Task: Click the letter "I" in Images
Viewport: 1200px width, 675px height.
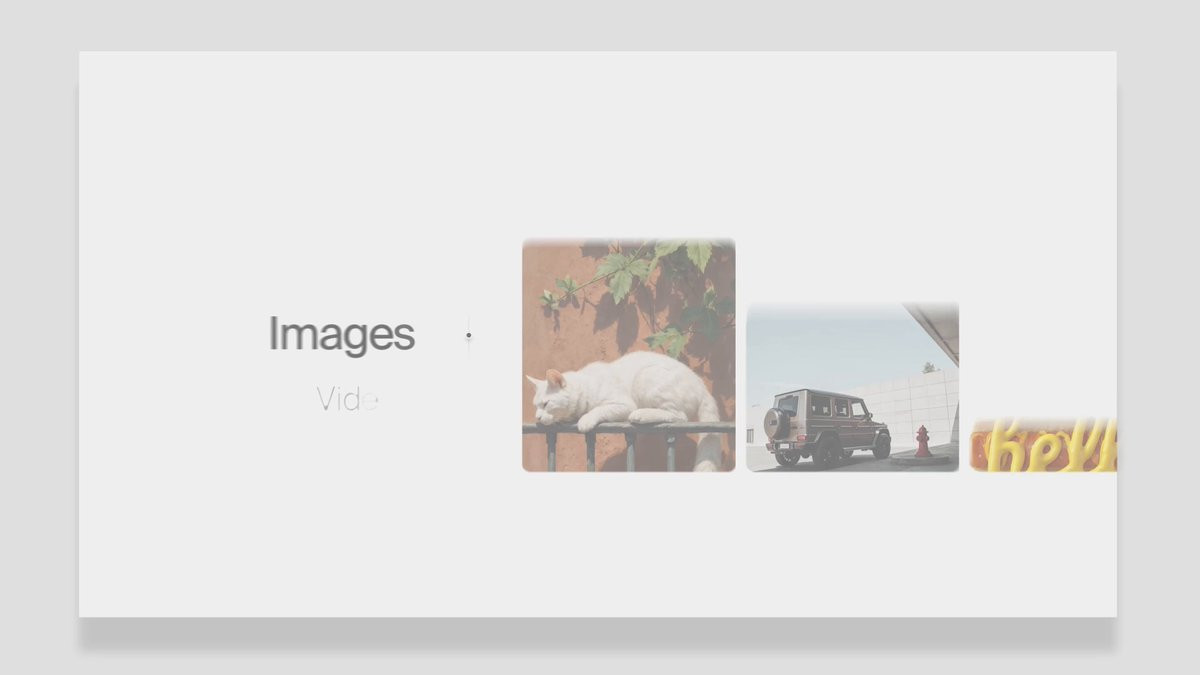Action: click(273, 333)
